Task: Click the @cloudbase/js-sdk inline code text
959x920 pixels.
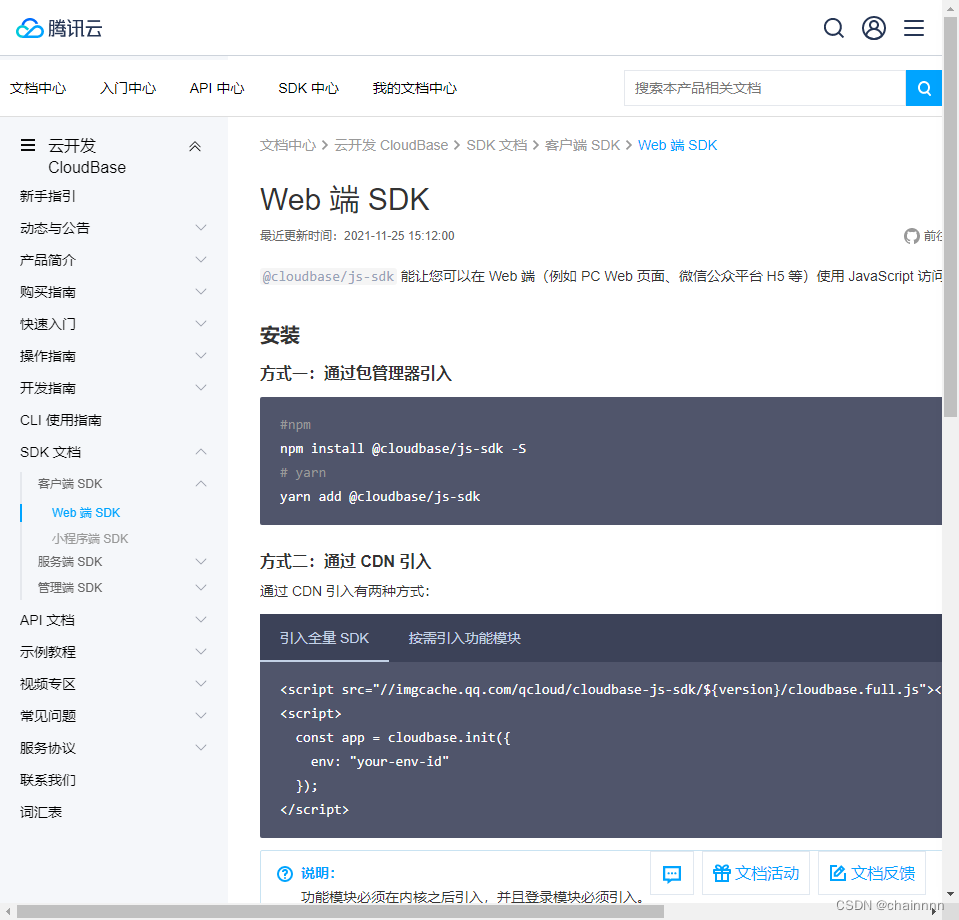Action: (328, 276)
